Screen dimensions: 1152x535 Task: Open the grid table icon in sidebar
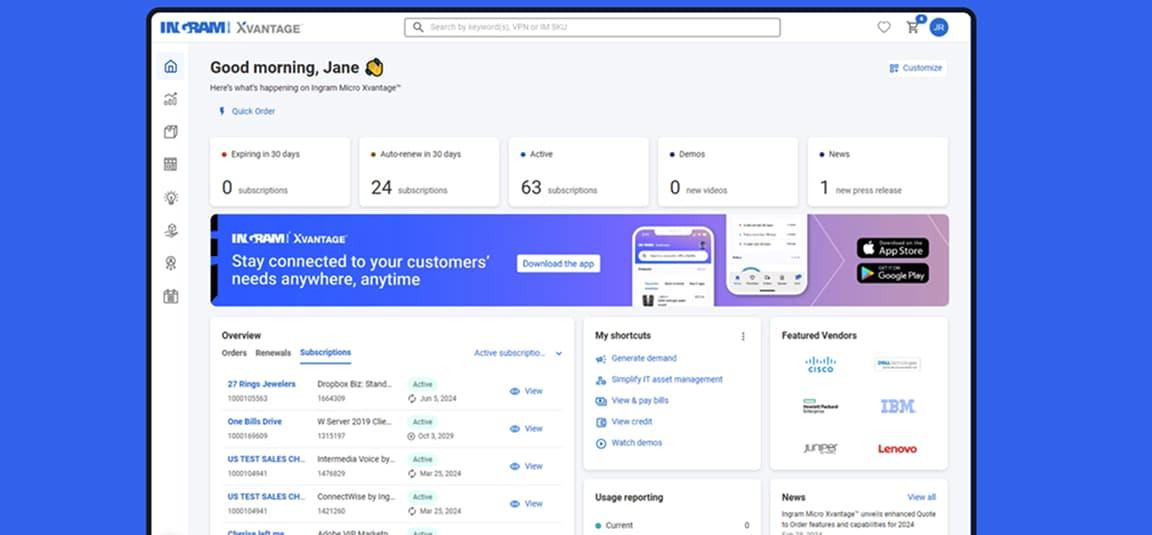point(170,165)
